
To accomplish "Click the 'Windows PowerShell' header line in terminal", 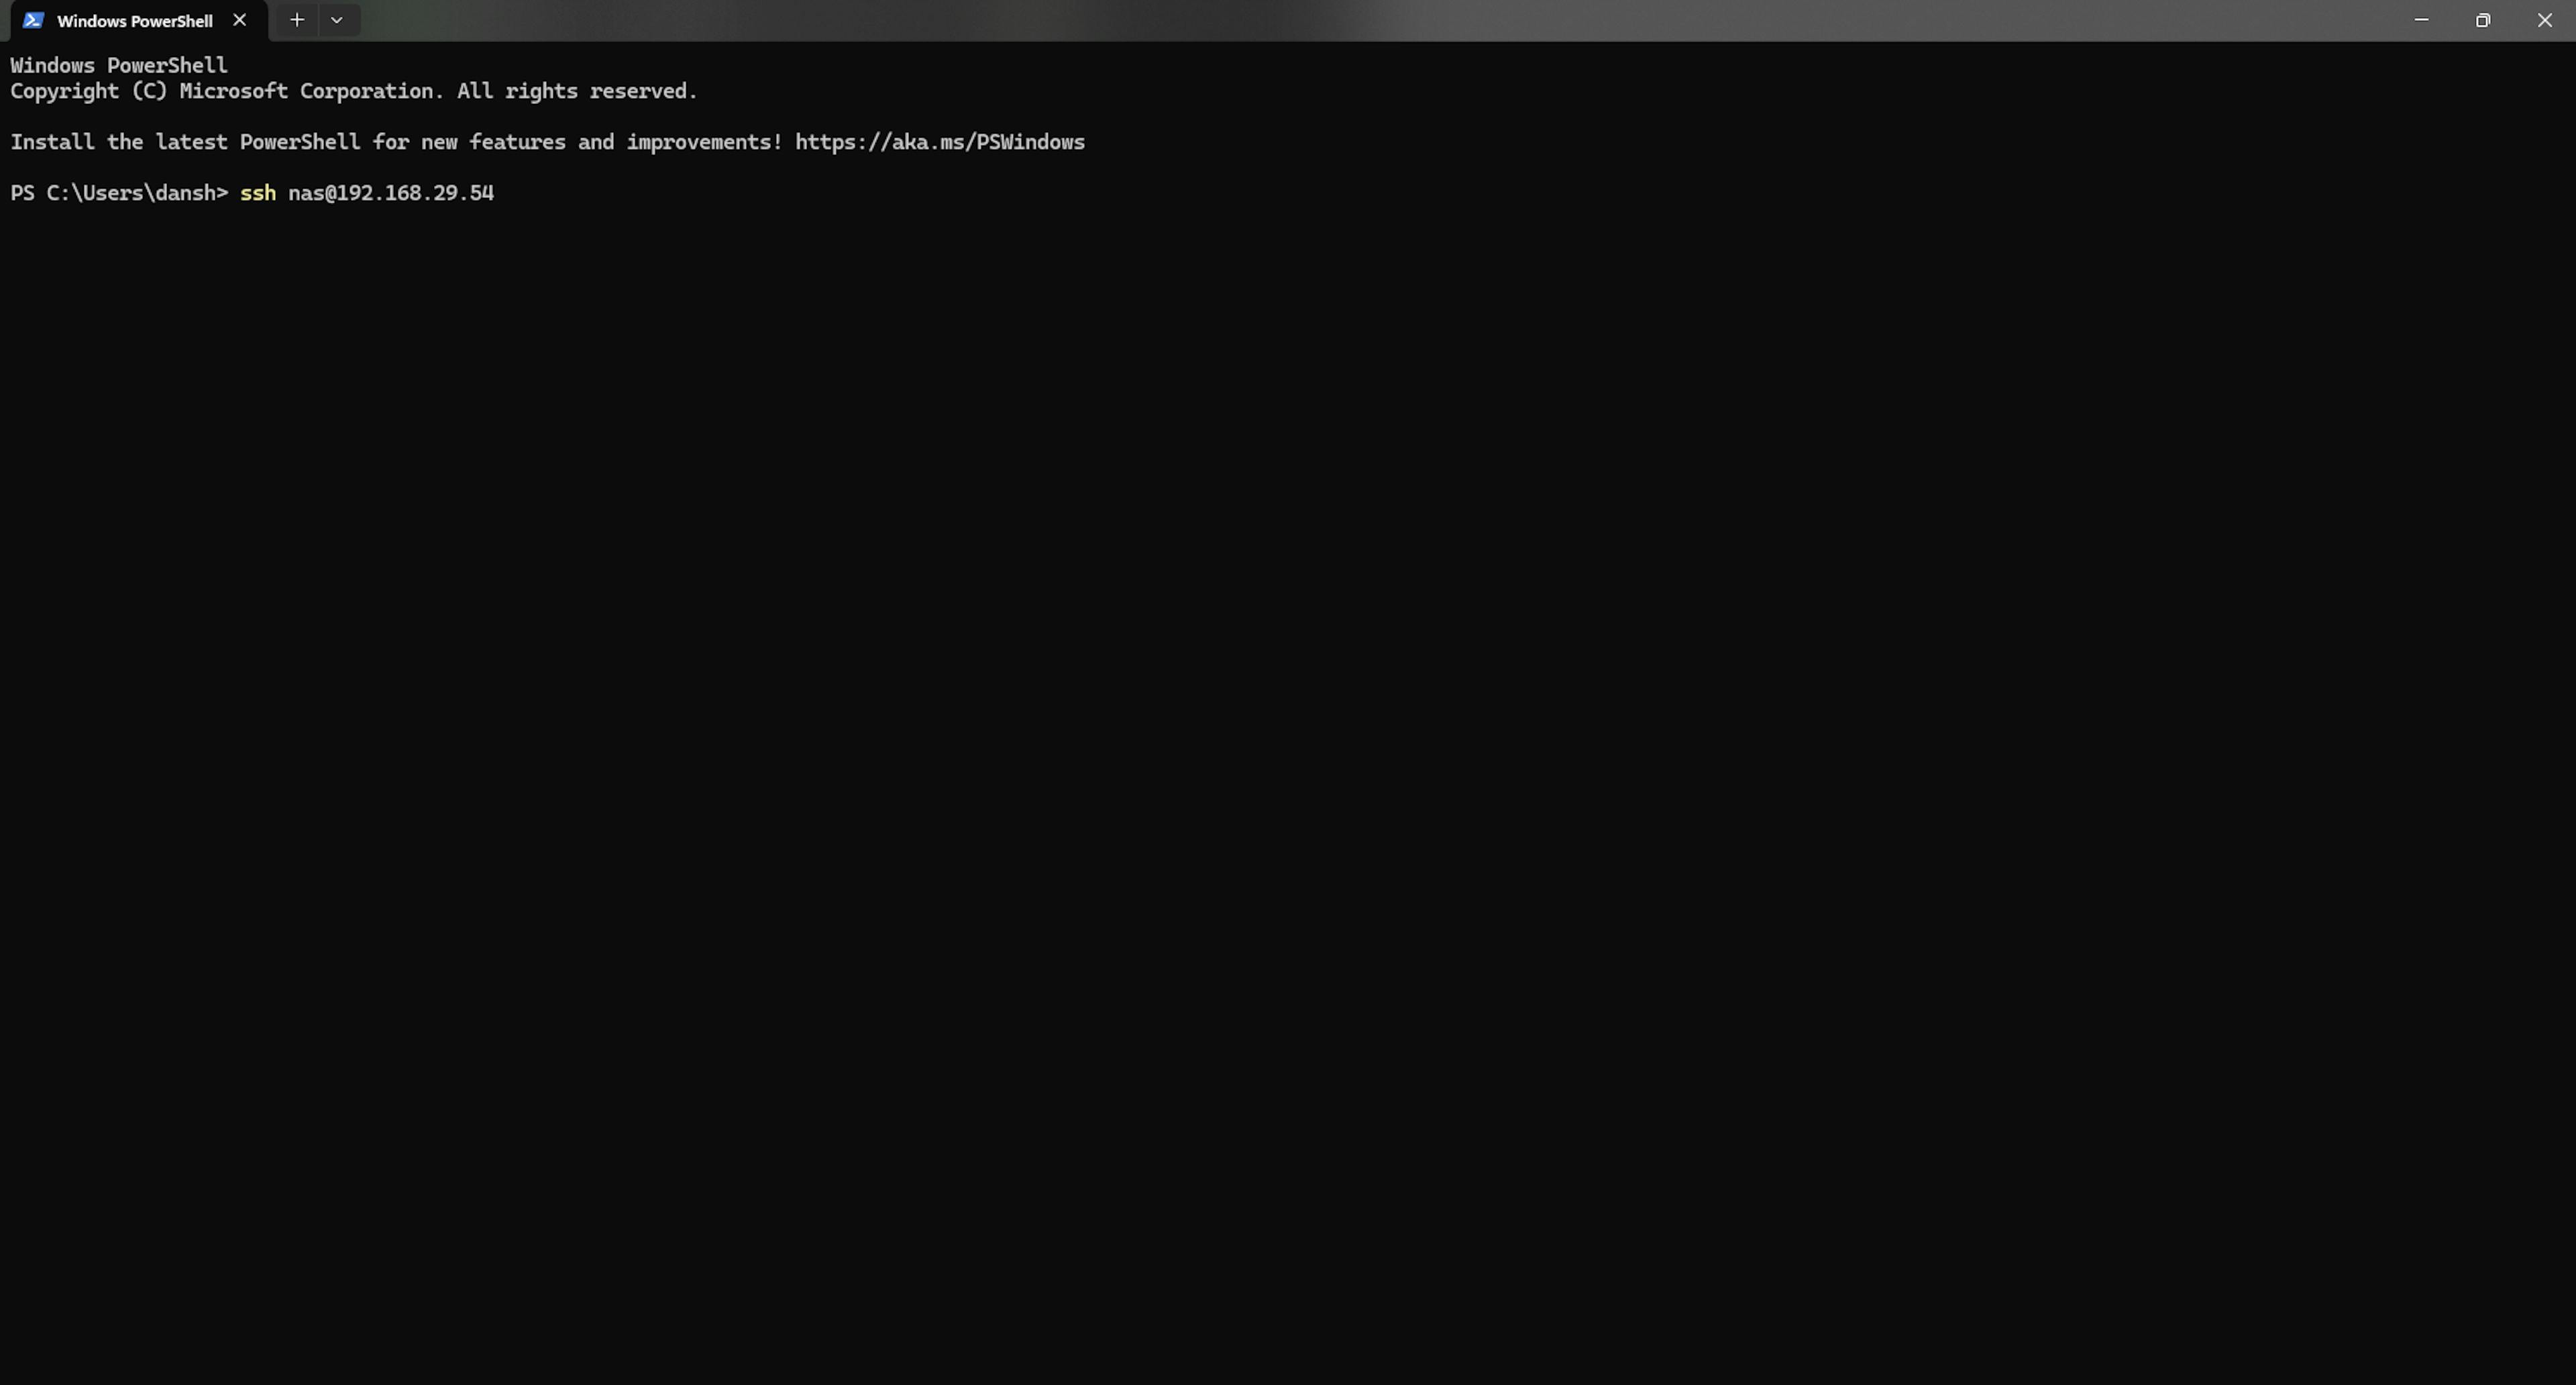I will pos(119,66).
